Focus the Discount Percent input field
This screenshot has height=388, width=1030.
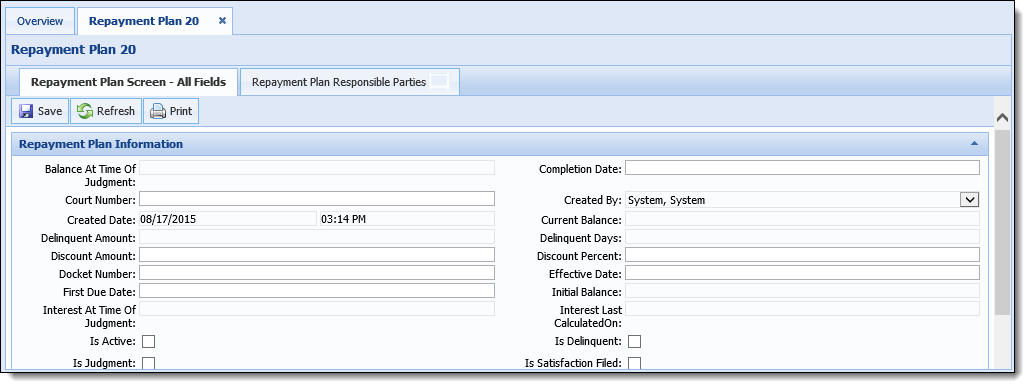click(802, 255)
